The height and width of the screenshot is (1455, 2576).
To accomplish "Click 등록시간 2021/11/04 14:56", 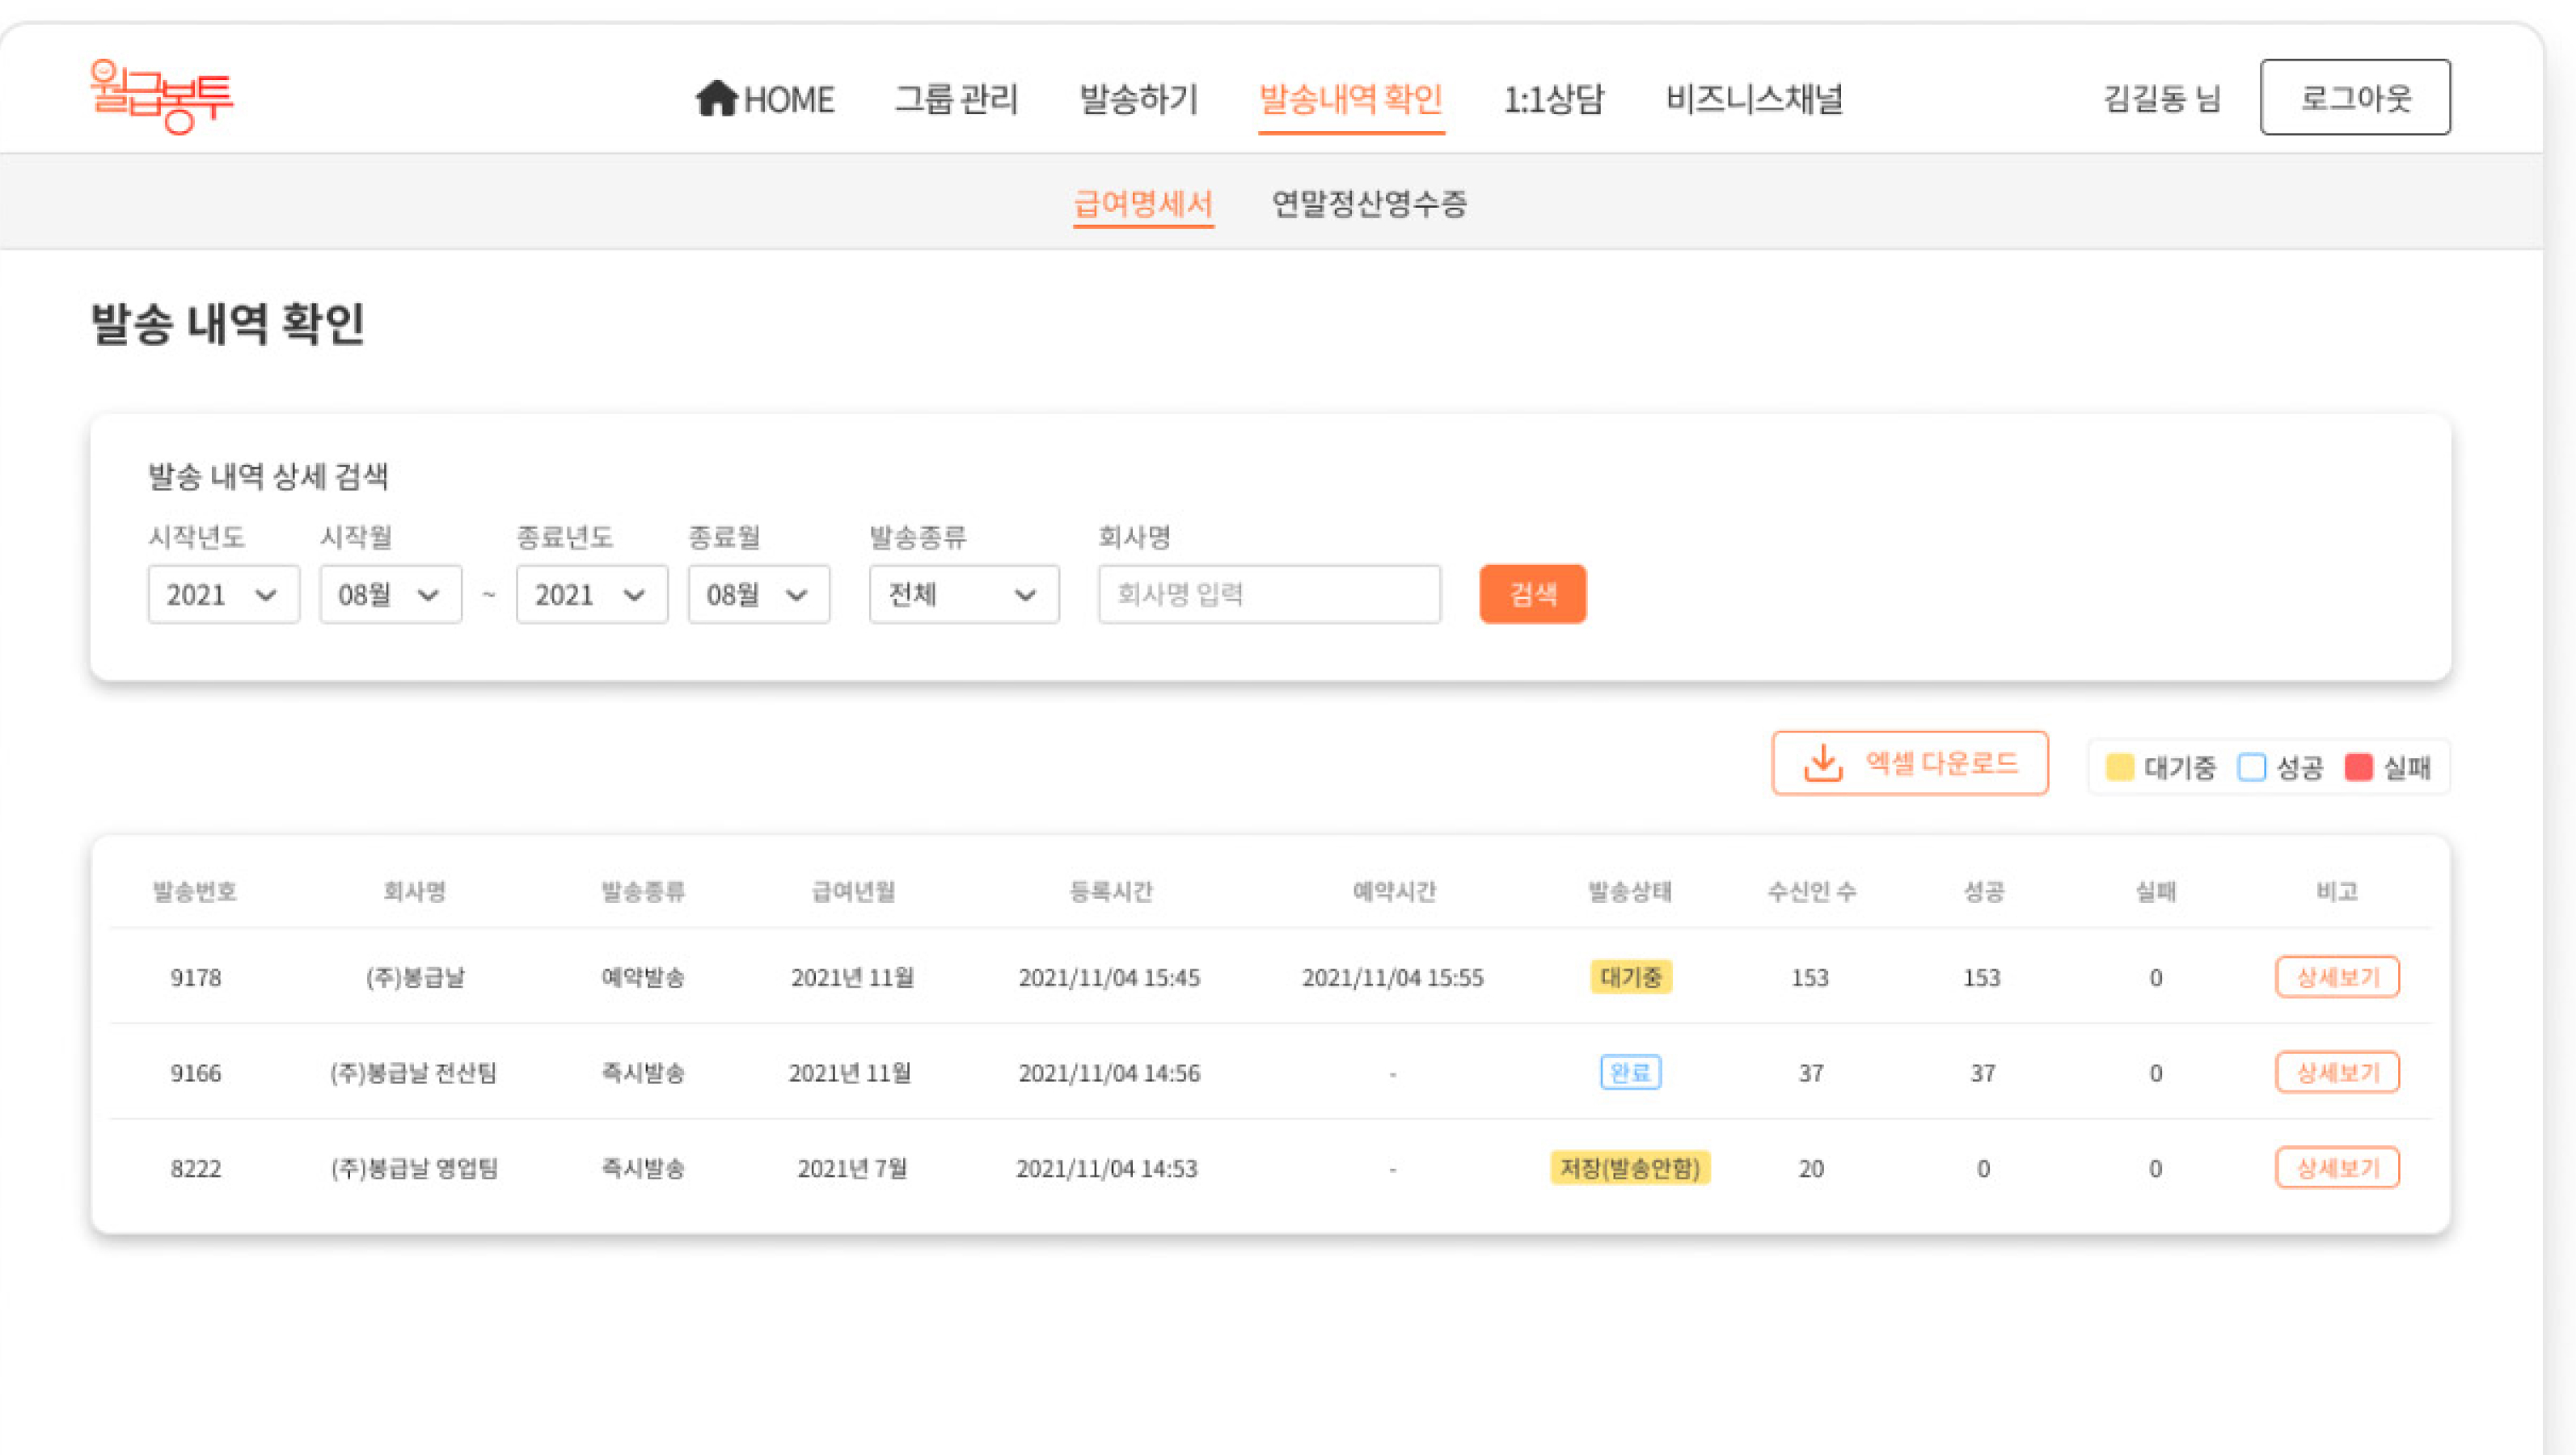I will (x=1109, y=1073).
